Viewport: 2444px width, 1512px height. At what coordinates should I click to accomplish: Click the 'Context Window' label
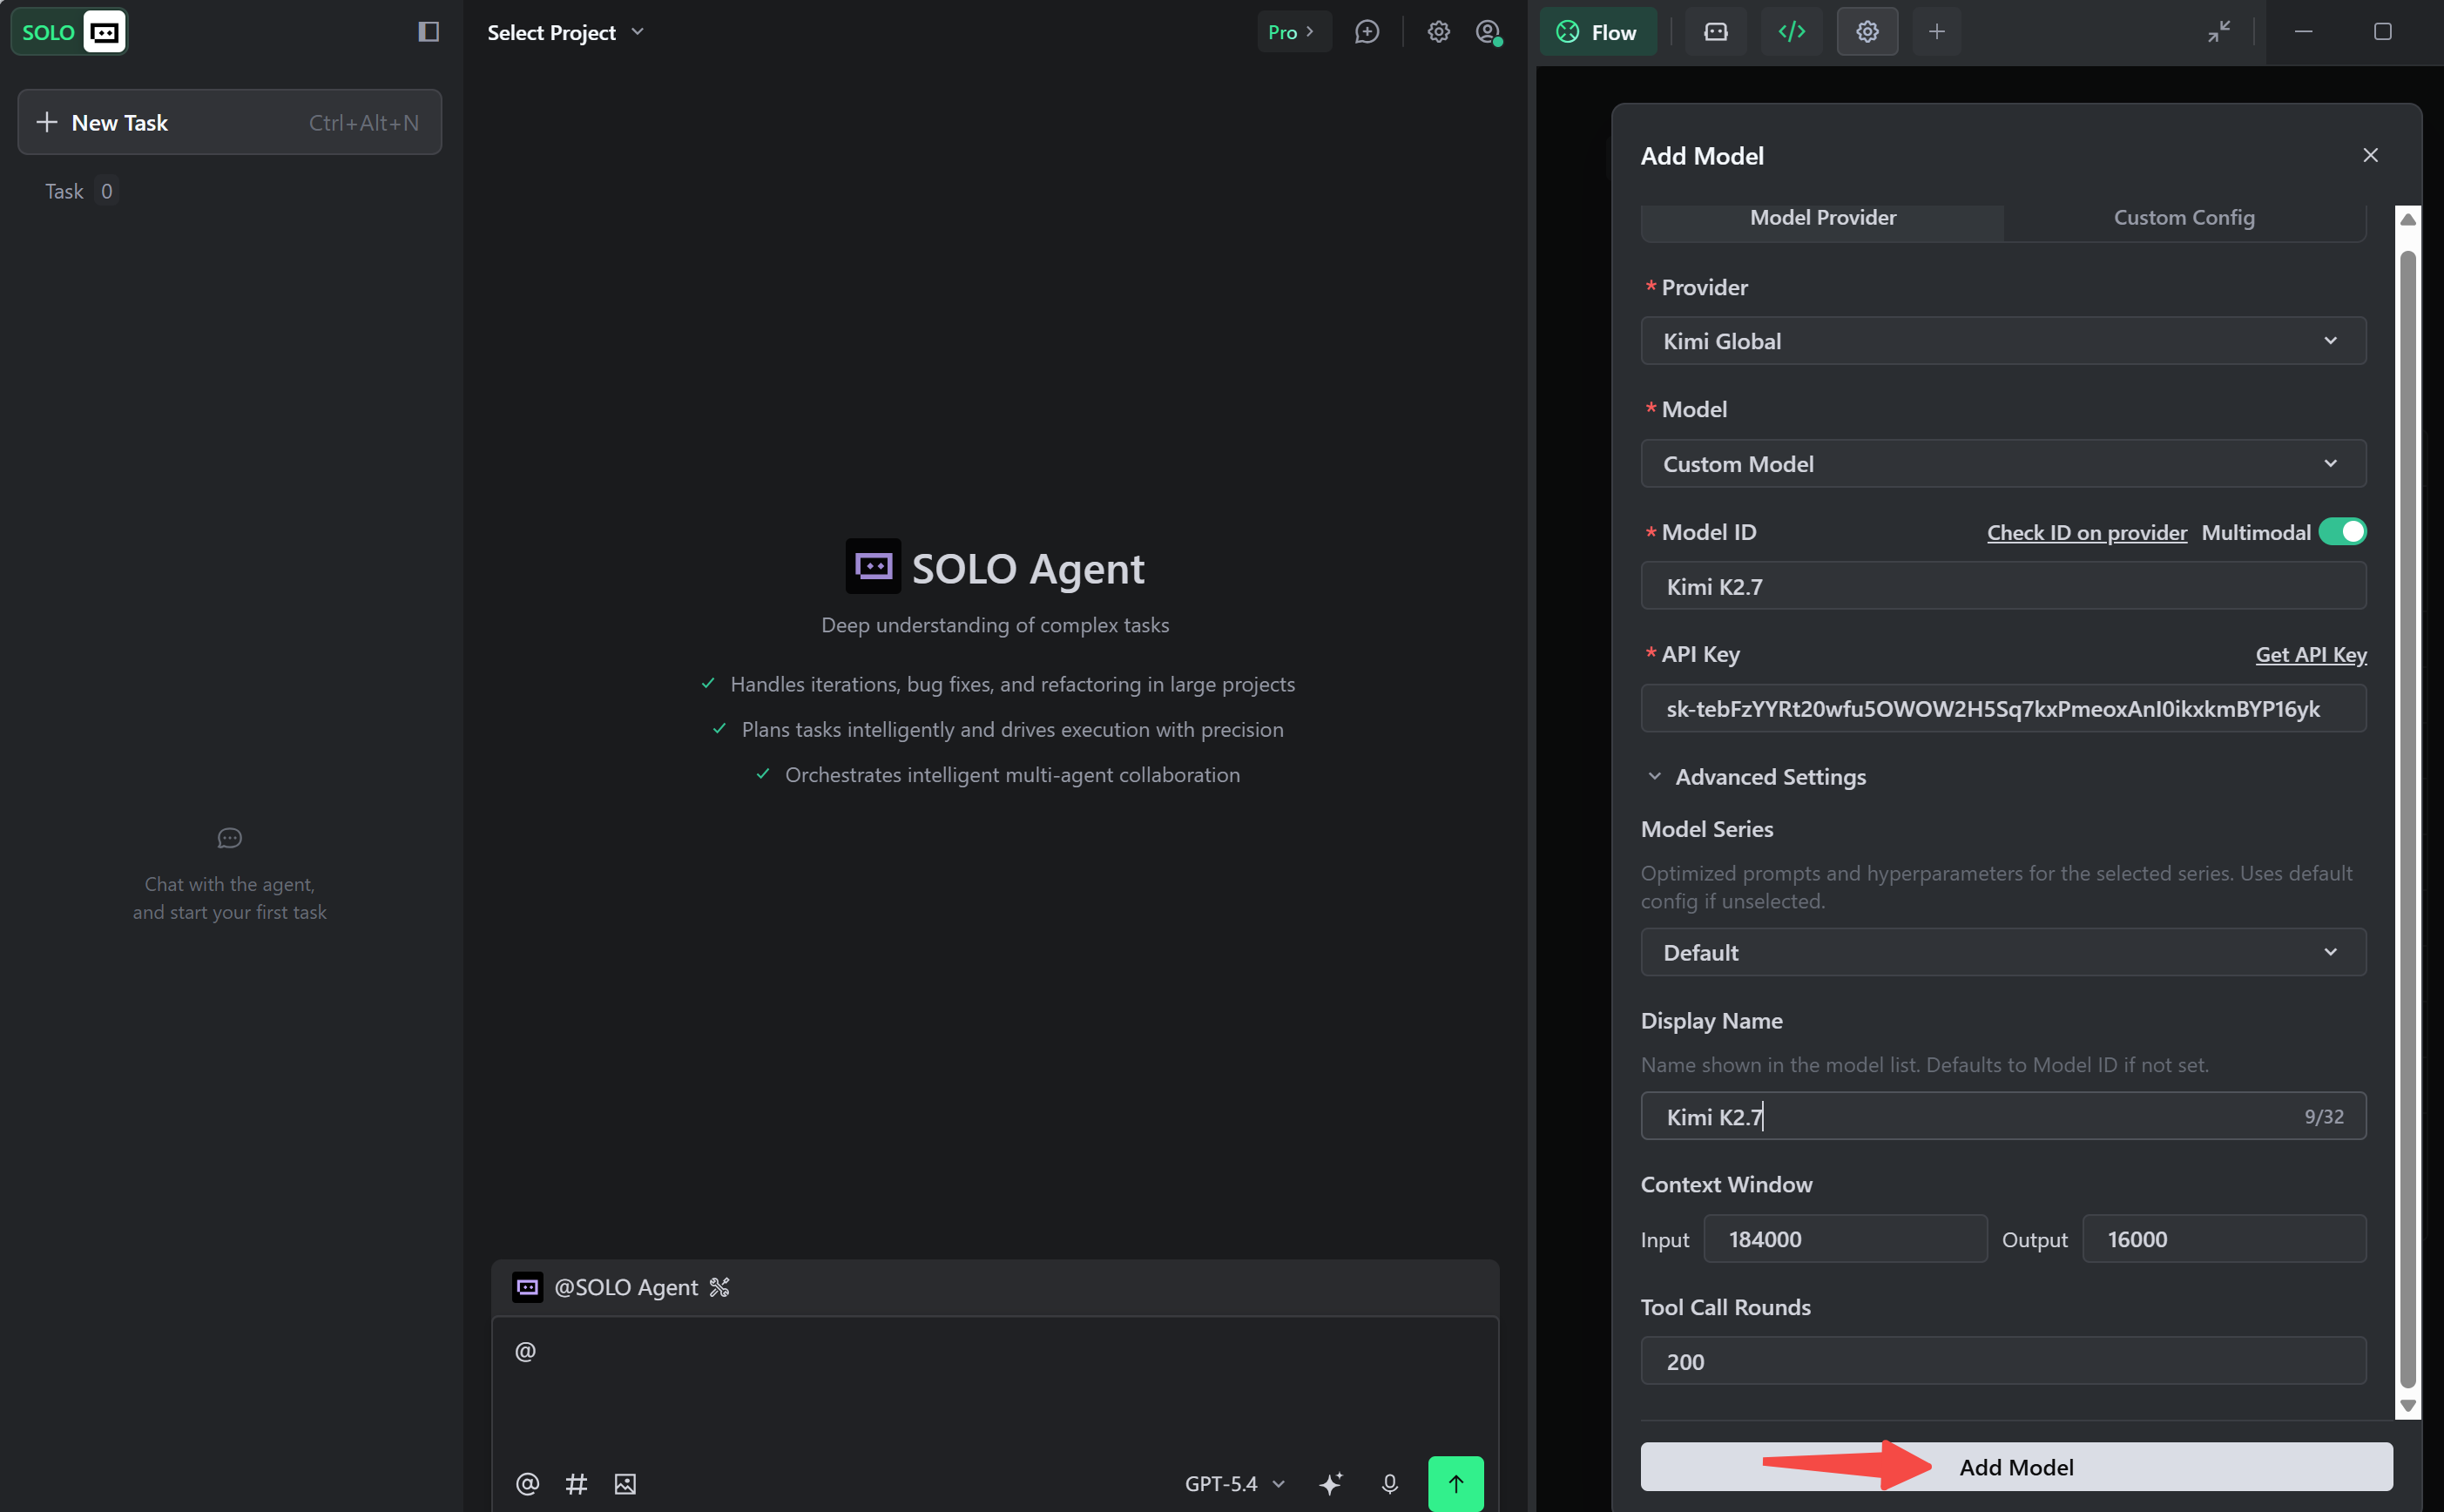[x=1726, y=1185]
